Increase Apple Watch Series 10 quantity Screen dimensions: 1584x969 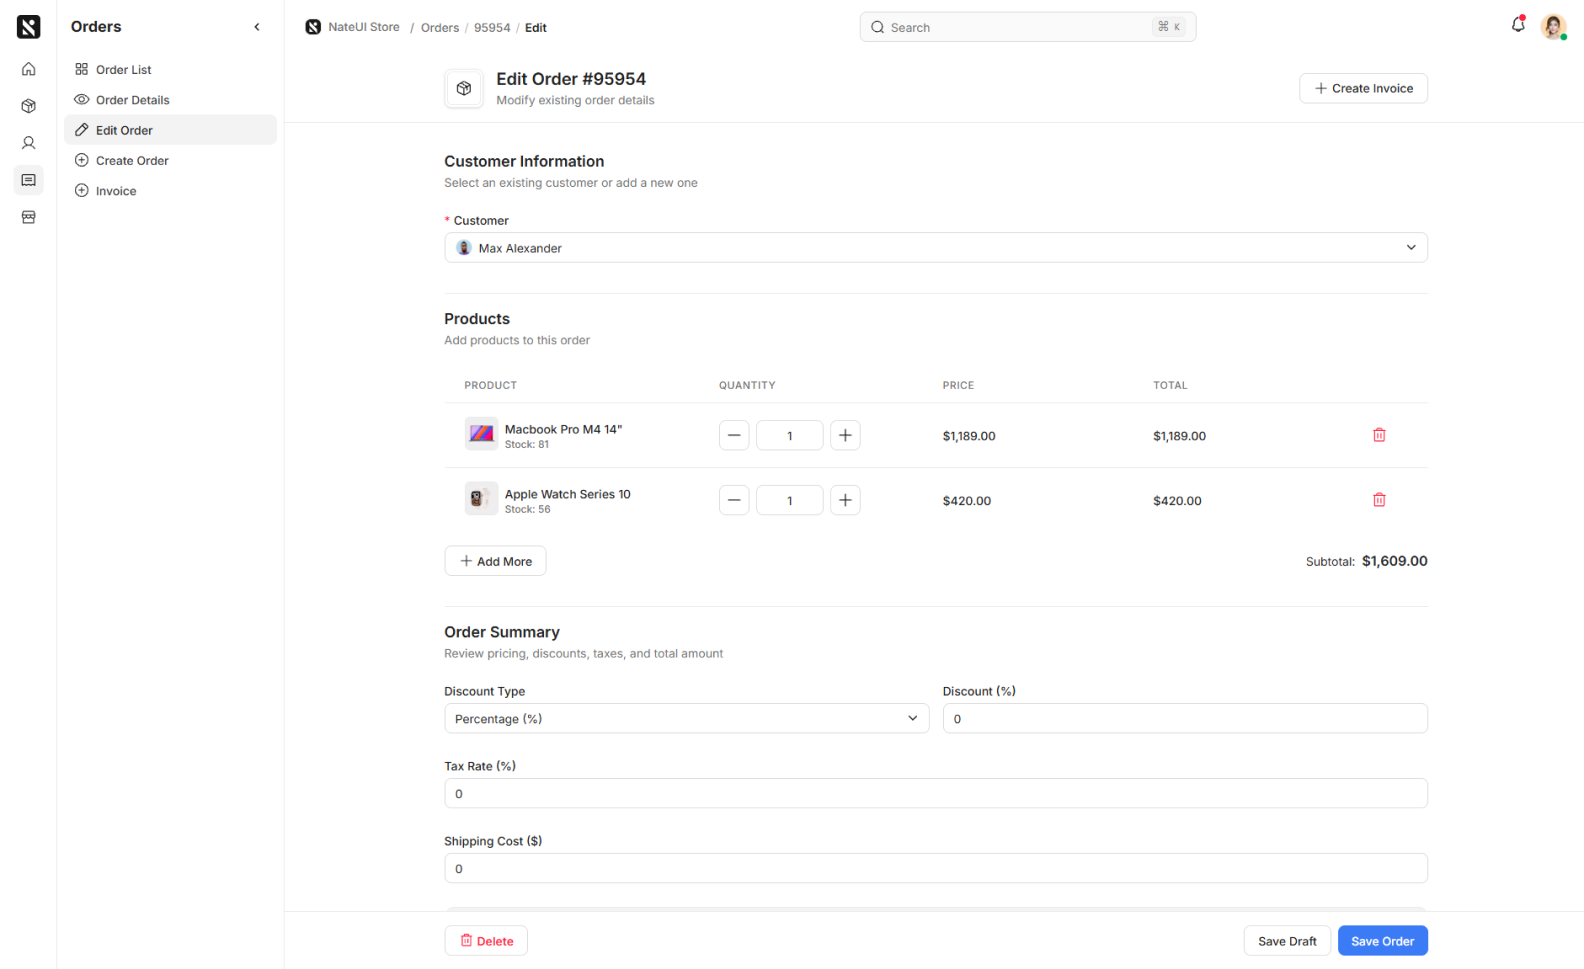click(x=845, y=500)
